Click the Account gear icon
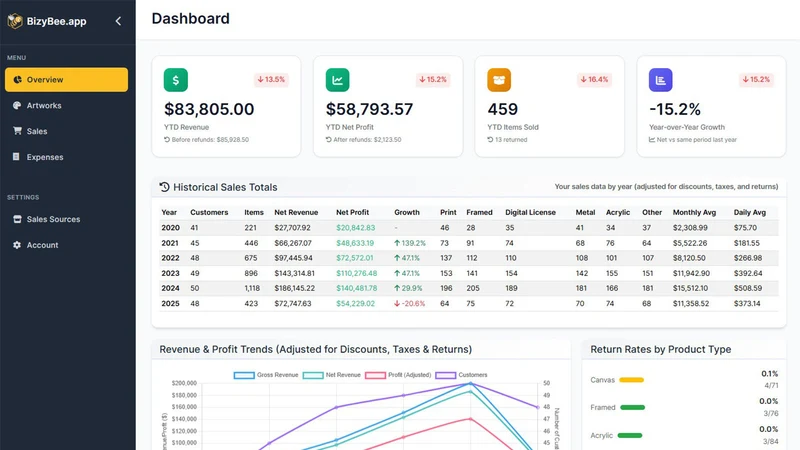The width and height of the screenshot is (800, 450). pyautogui.click(x=17, y=245)
